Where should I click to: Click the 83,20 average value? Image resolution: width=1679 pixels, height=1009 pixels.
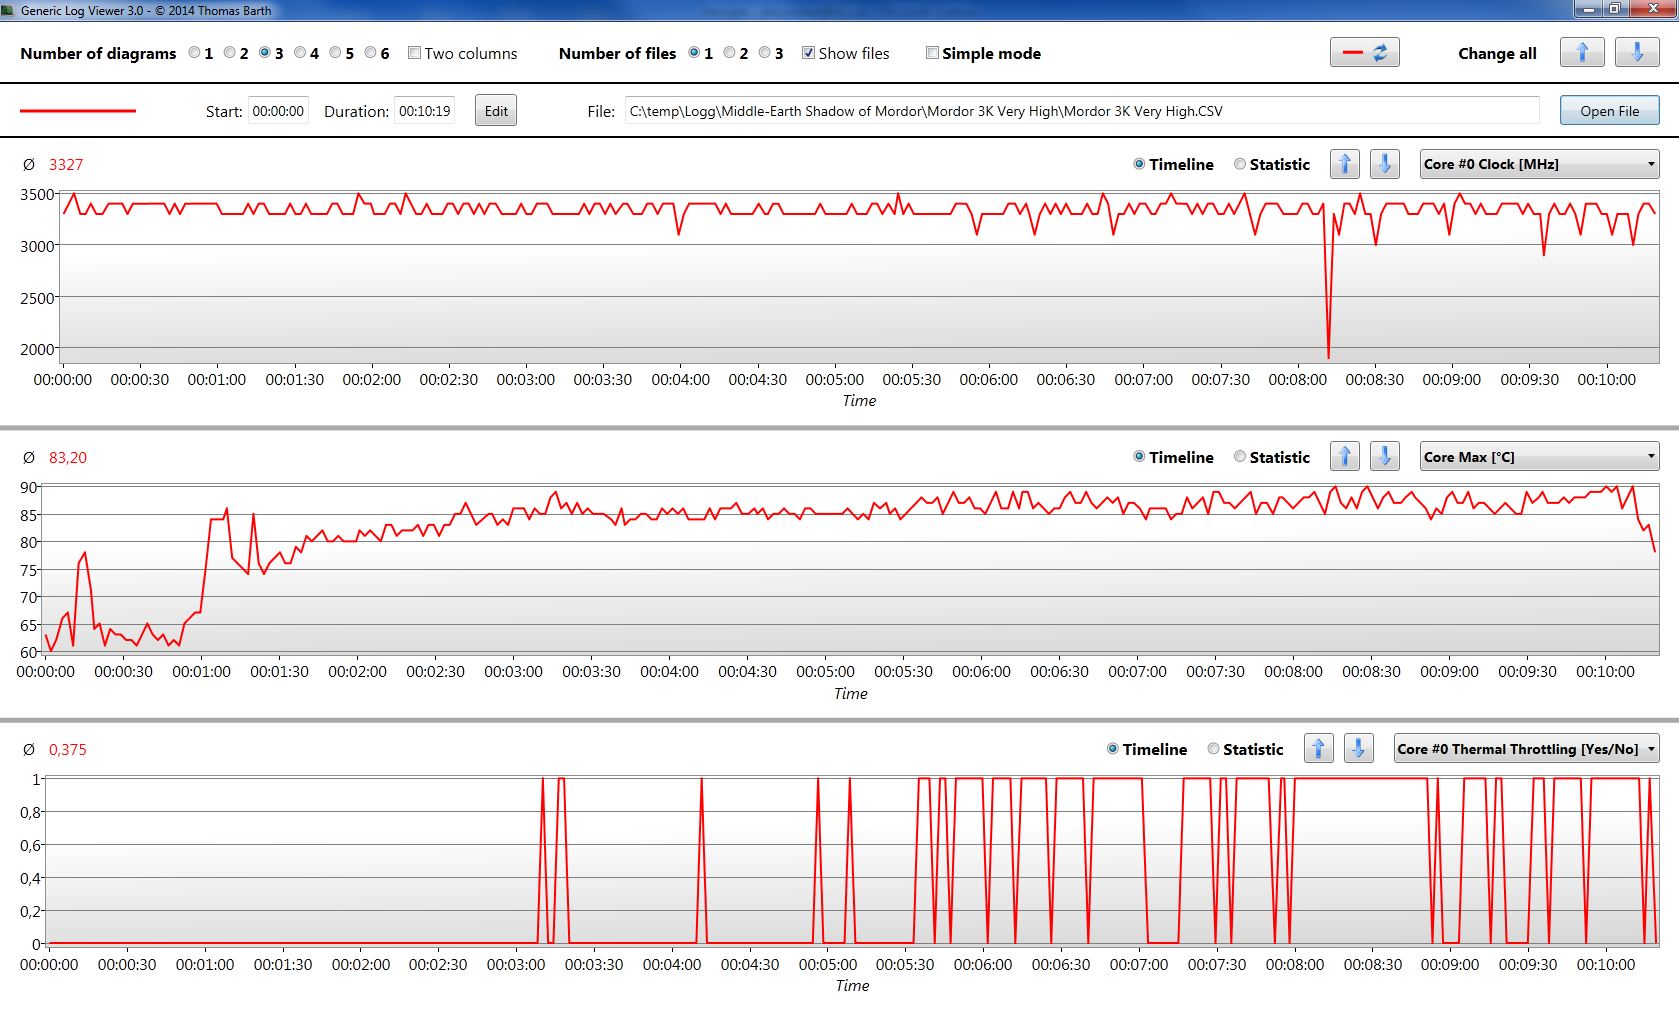pos(68,458)
